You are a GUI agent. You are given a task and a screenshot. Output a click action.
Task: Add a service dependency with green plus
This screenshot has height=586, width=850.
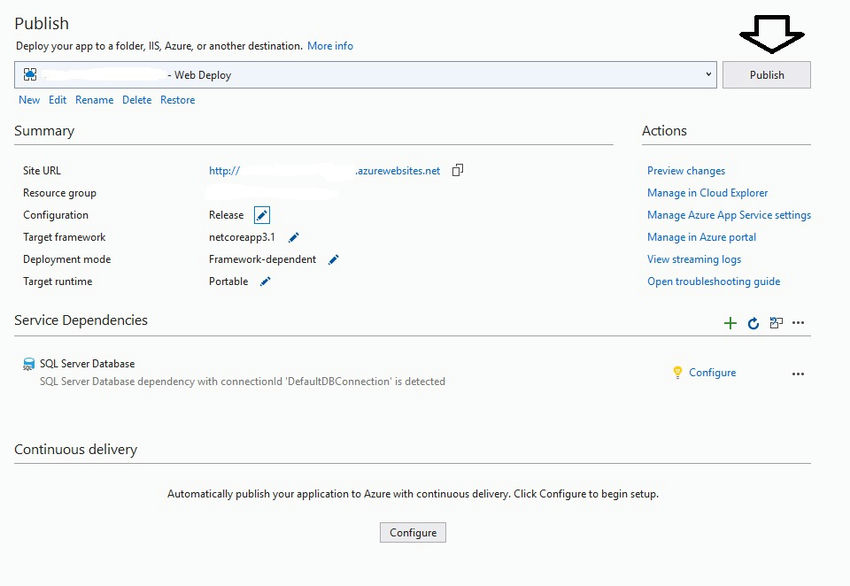[x=730, y=323]
